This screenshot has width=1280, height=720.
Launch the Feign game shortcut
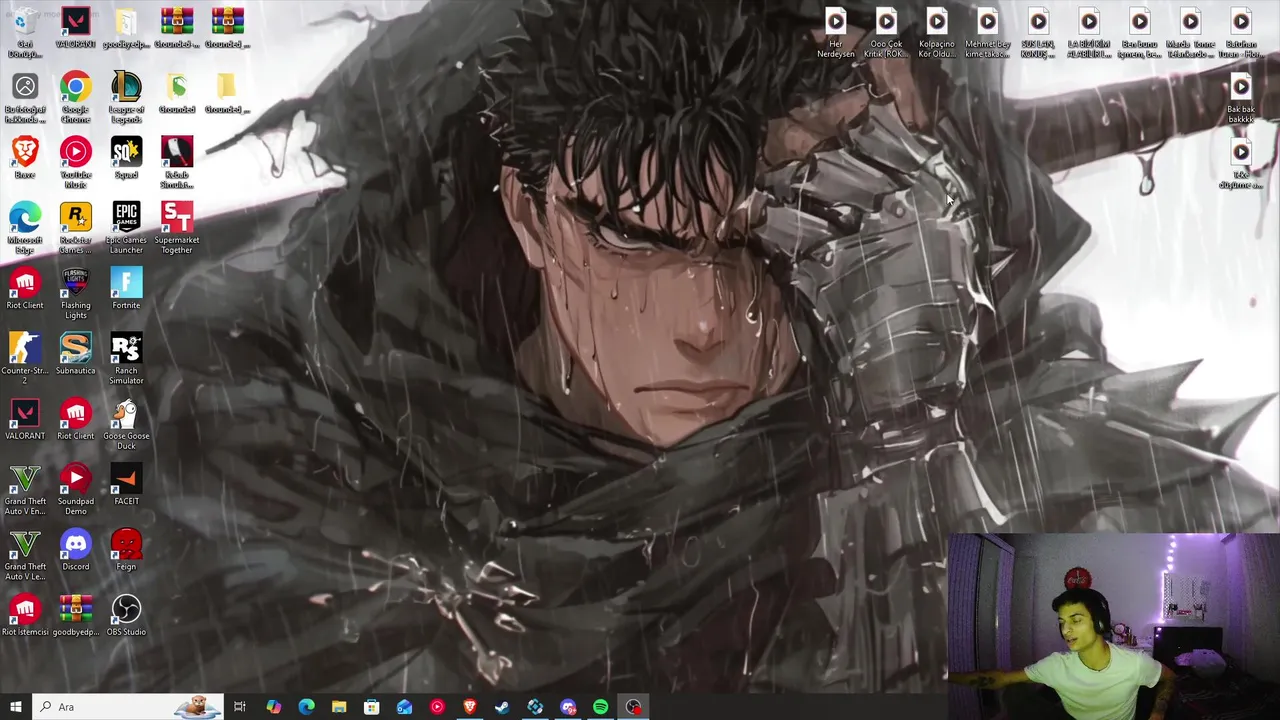tap(126, 550)
